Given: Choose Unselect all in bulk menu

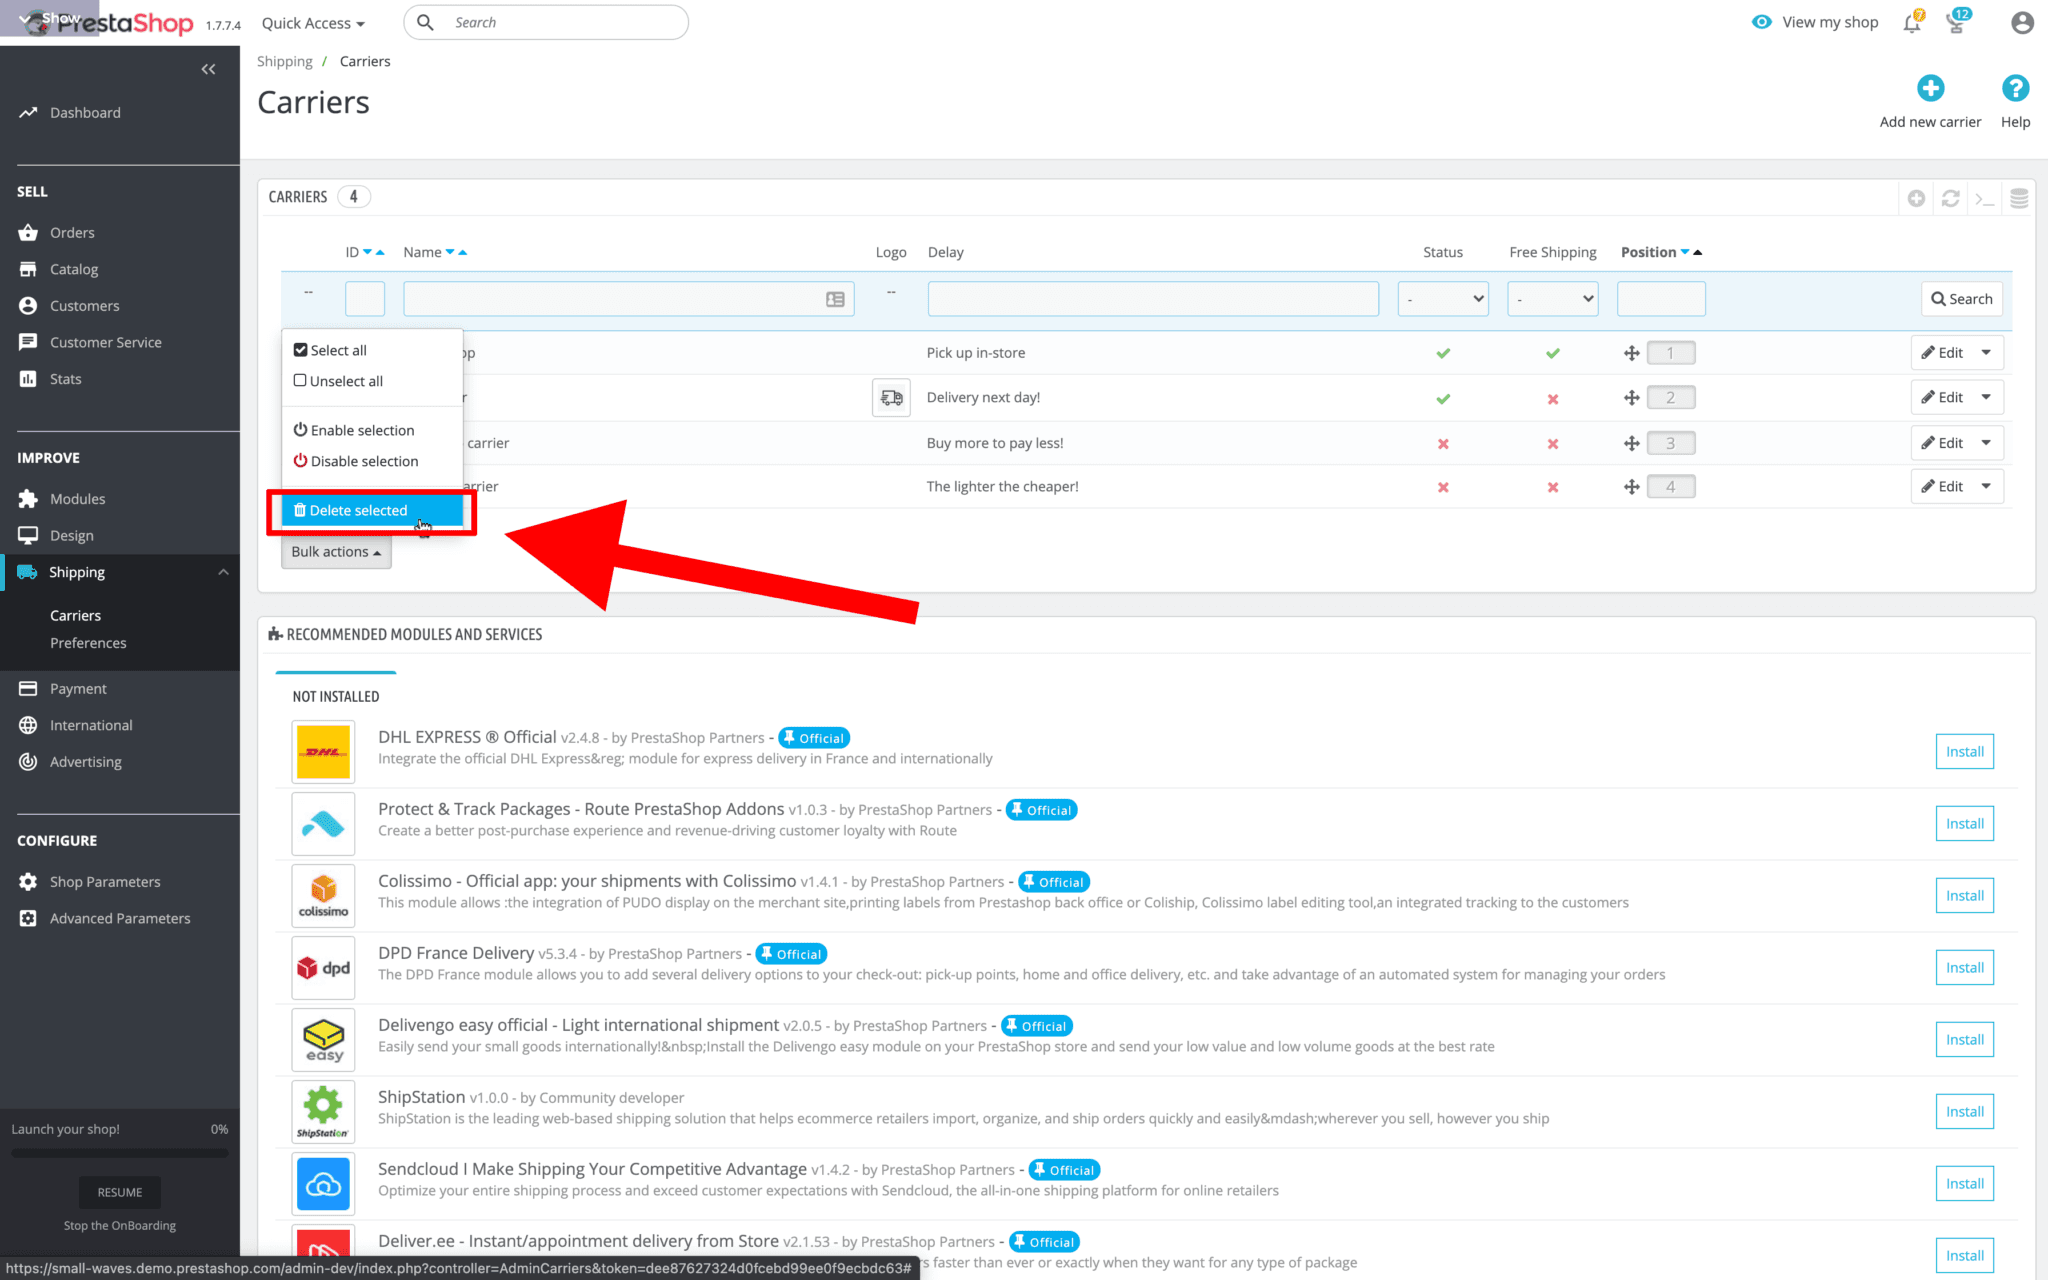Looking at the screenshot, I should pyautogui.click(x=338, y=381).
